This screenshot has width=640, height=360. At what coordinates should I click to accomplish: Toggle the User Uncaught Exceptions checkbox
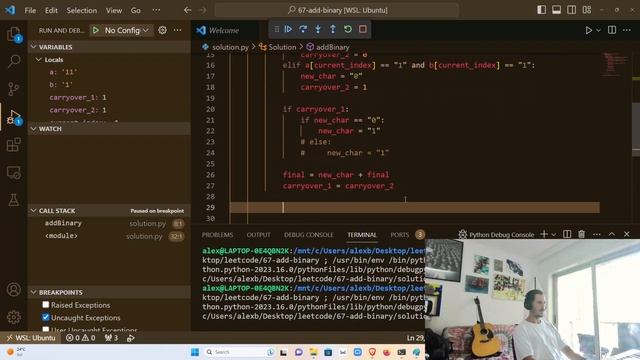[46, 329]
